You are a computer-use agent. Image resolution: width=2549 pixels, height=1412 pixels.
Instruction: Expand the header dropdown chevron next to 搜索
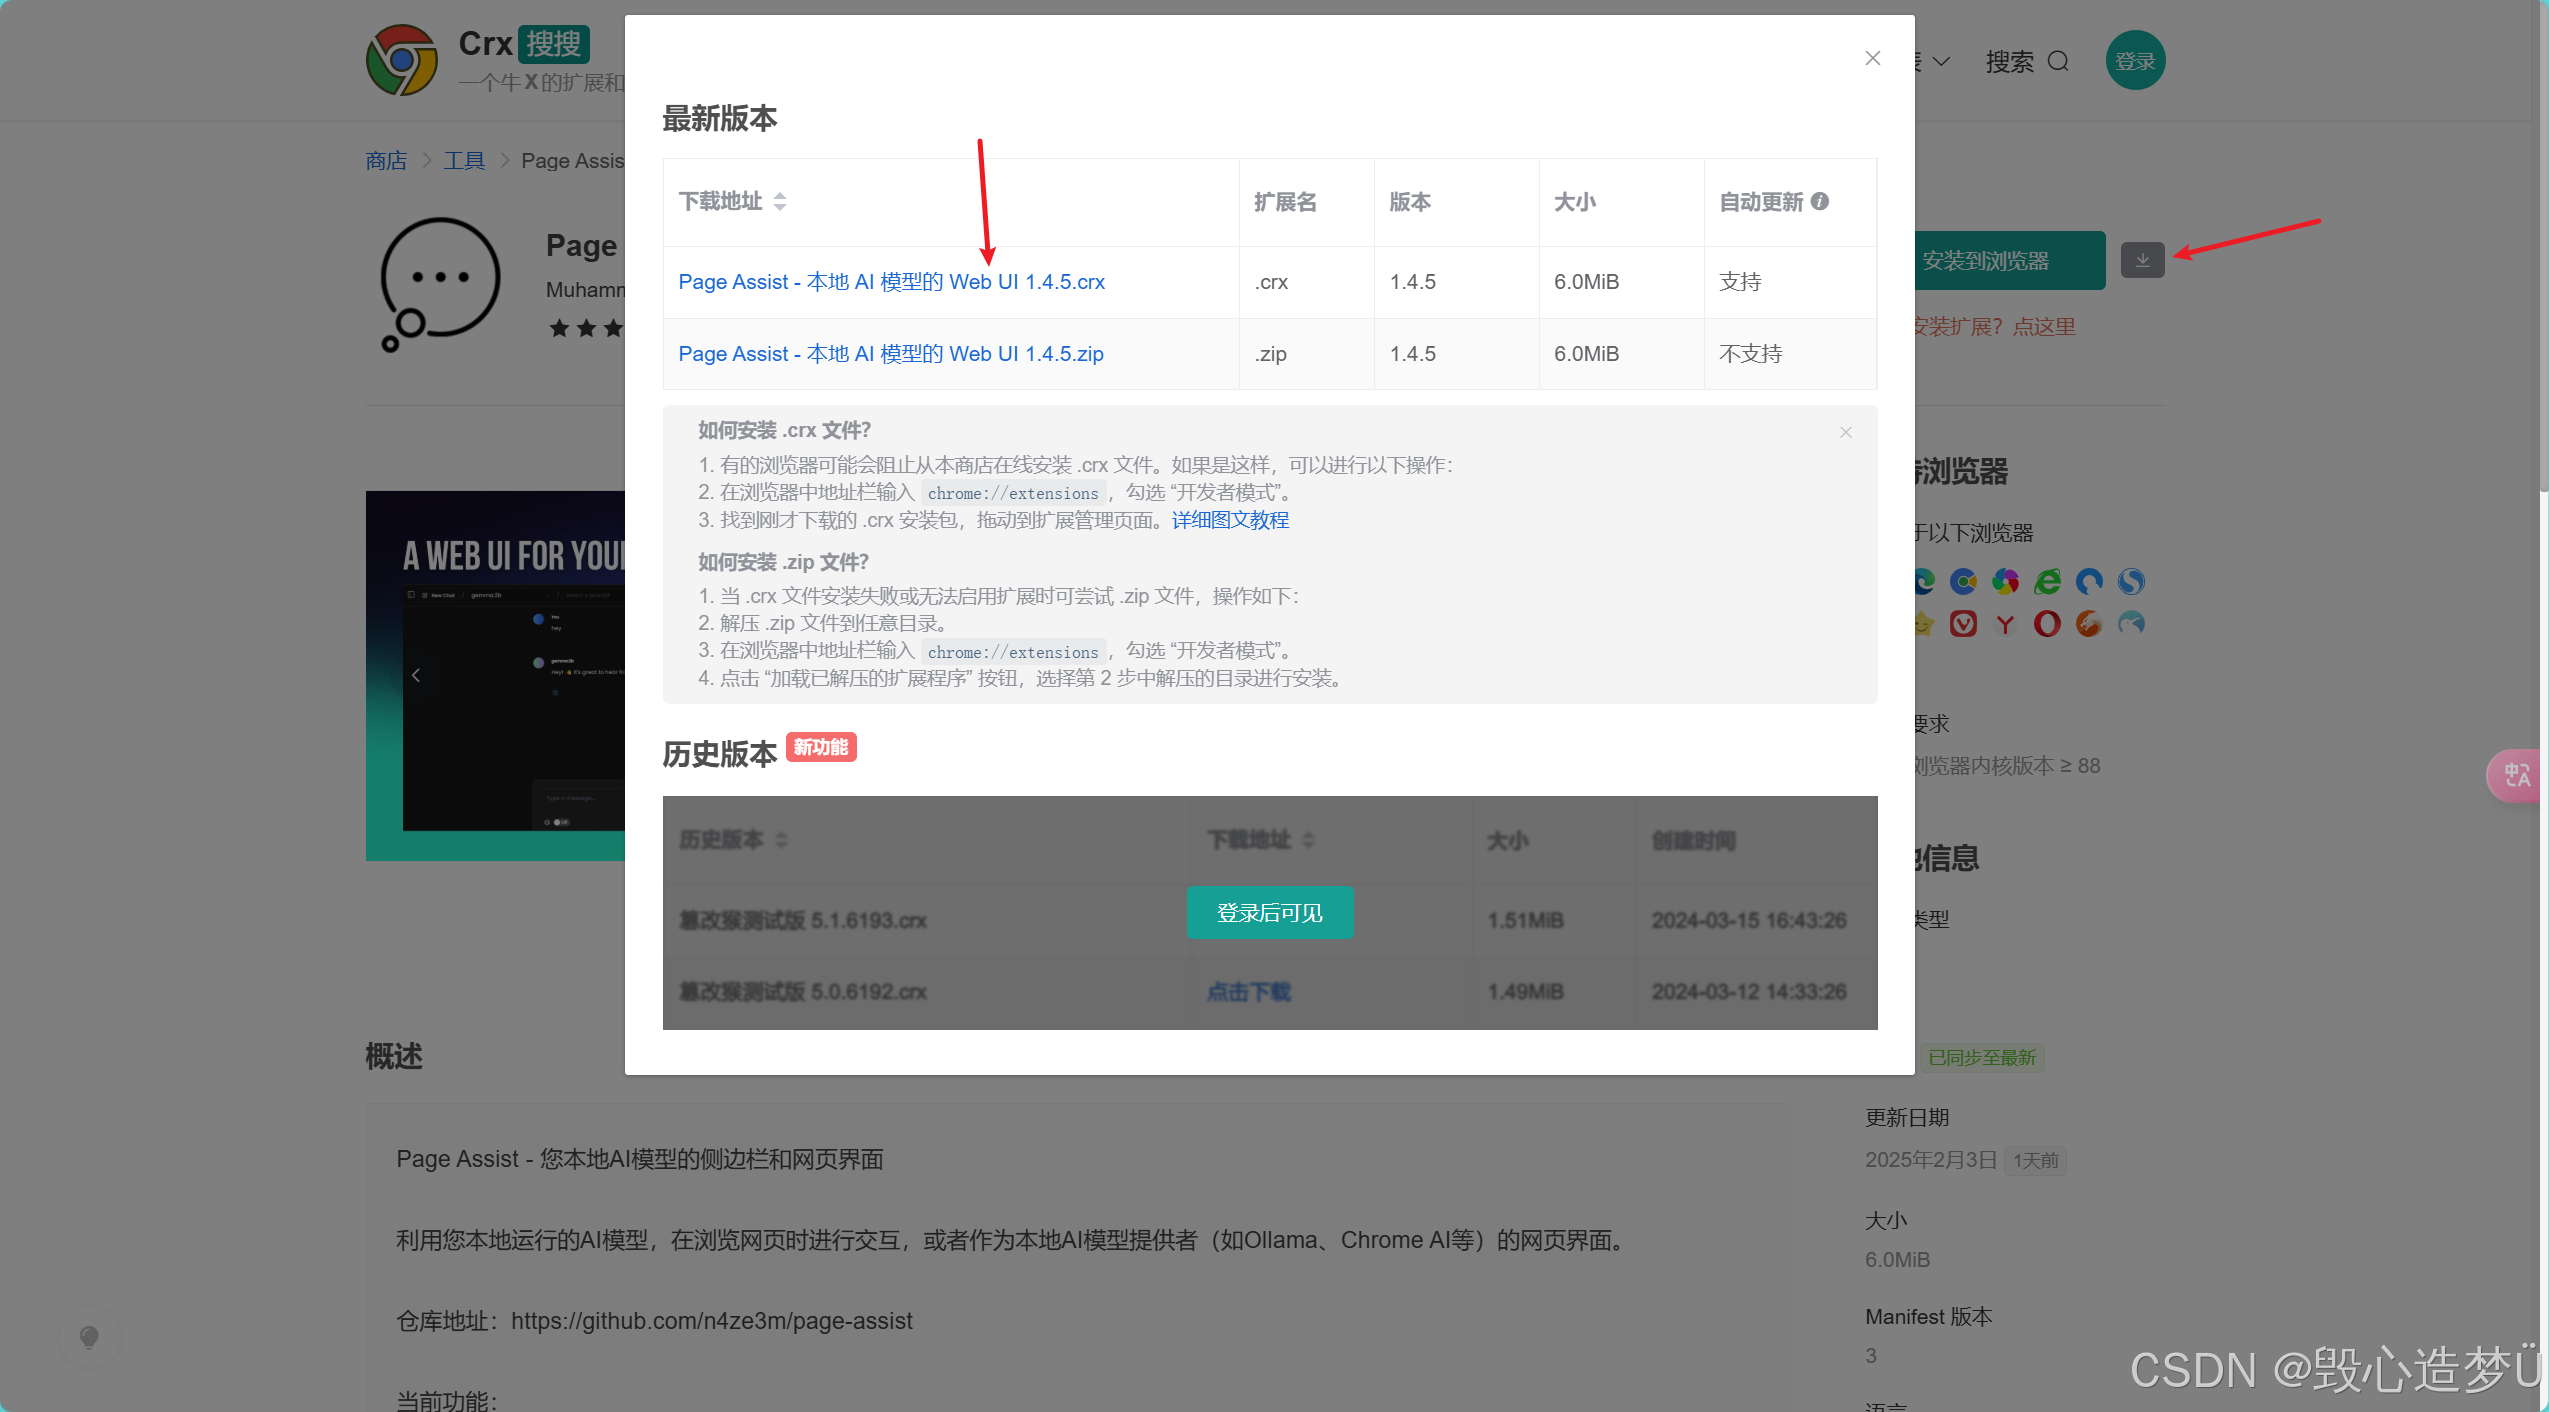pos(1941,62)
